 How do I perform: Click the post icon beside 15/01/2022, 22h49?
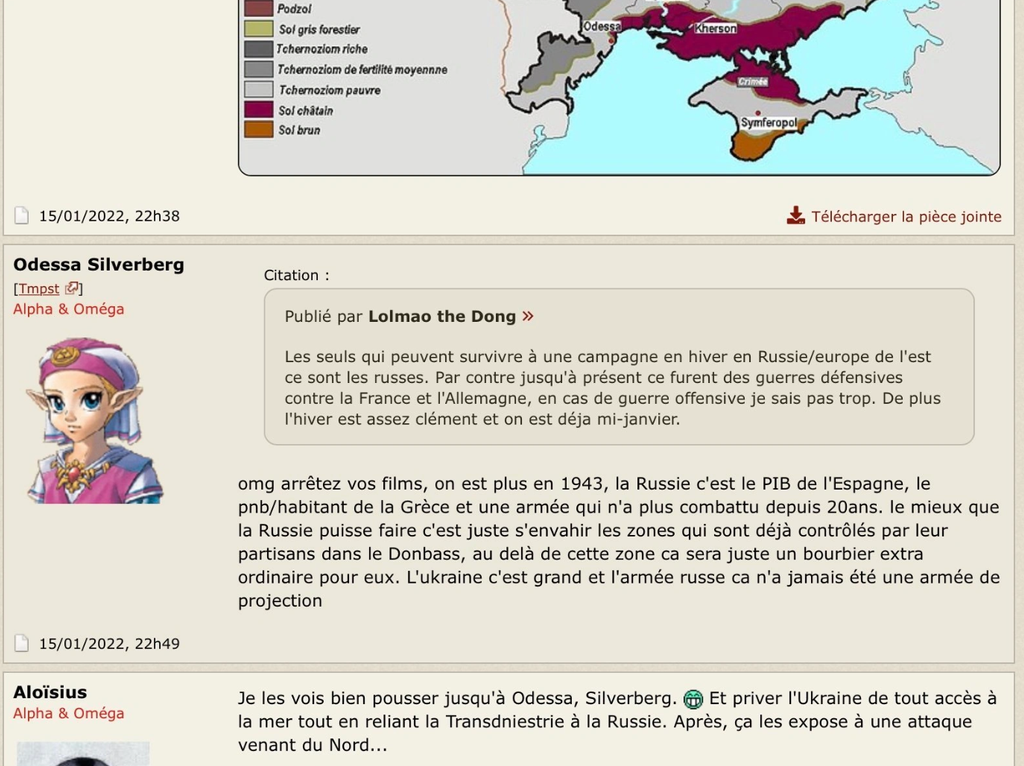tap(22, 643)
